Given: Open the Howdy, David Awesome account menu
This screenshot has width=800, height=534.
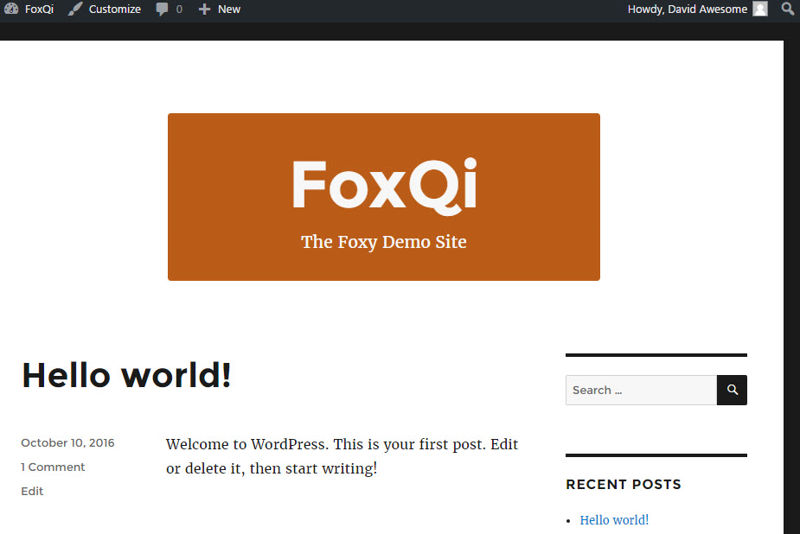Looking at the screenshot, I should point(687,9).
